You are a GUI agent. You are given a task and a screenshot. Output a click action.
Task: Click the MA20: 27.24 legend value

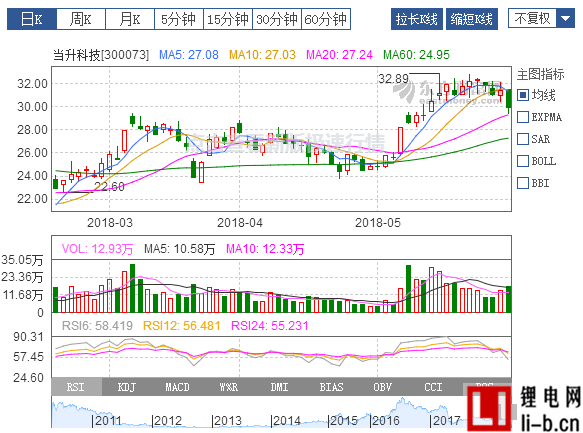point(339,55)
